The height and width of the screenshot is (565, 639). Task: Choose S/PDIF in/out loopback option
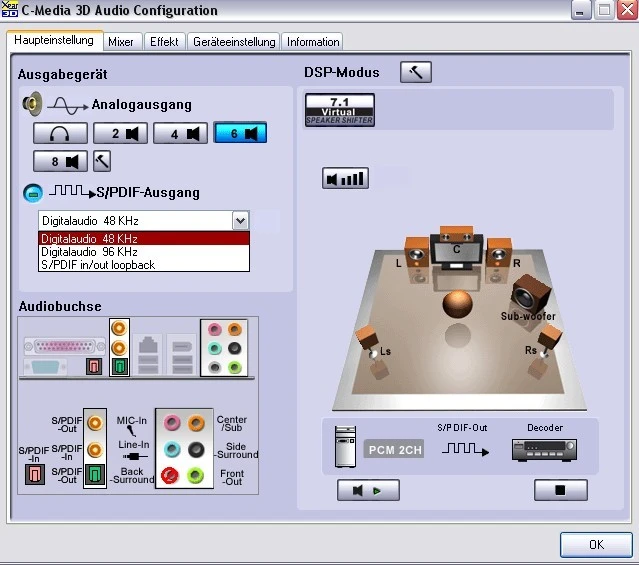pyautogui.click(x=98, y=265)
